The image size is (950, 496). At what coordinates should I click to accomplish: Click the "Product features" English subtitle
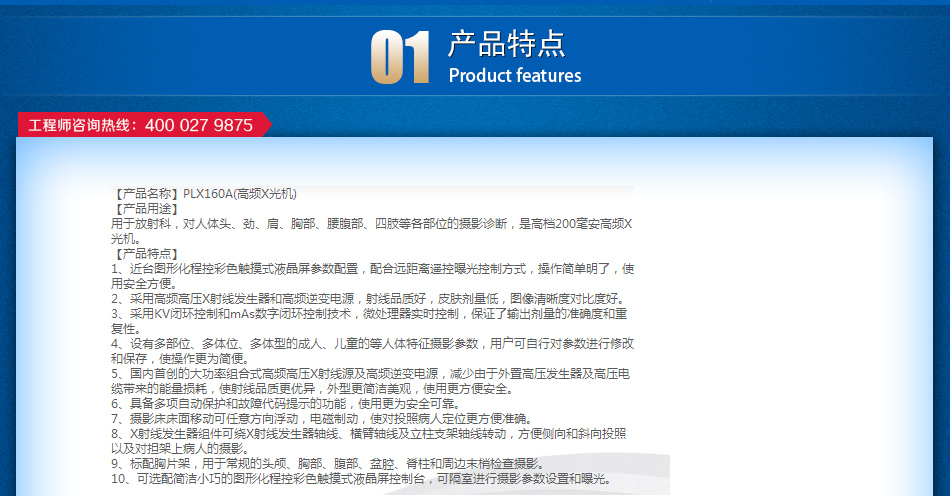point(514,76)
